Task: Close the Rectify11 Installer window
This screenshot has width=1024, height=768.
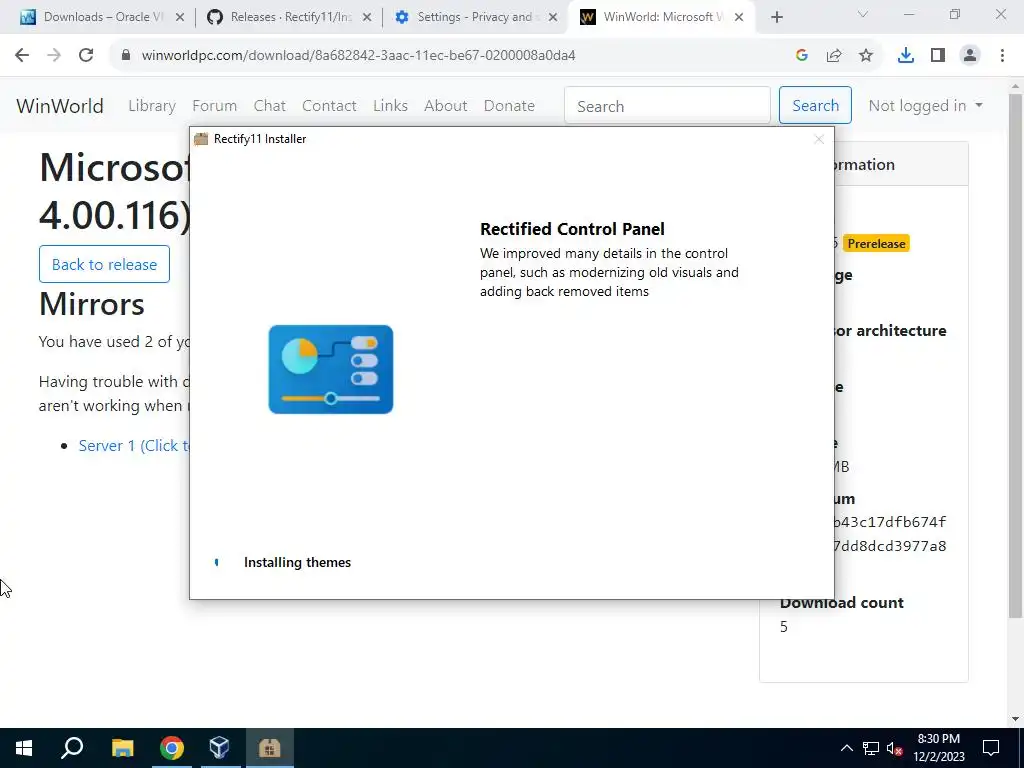Action: click(819, 138)
